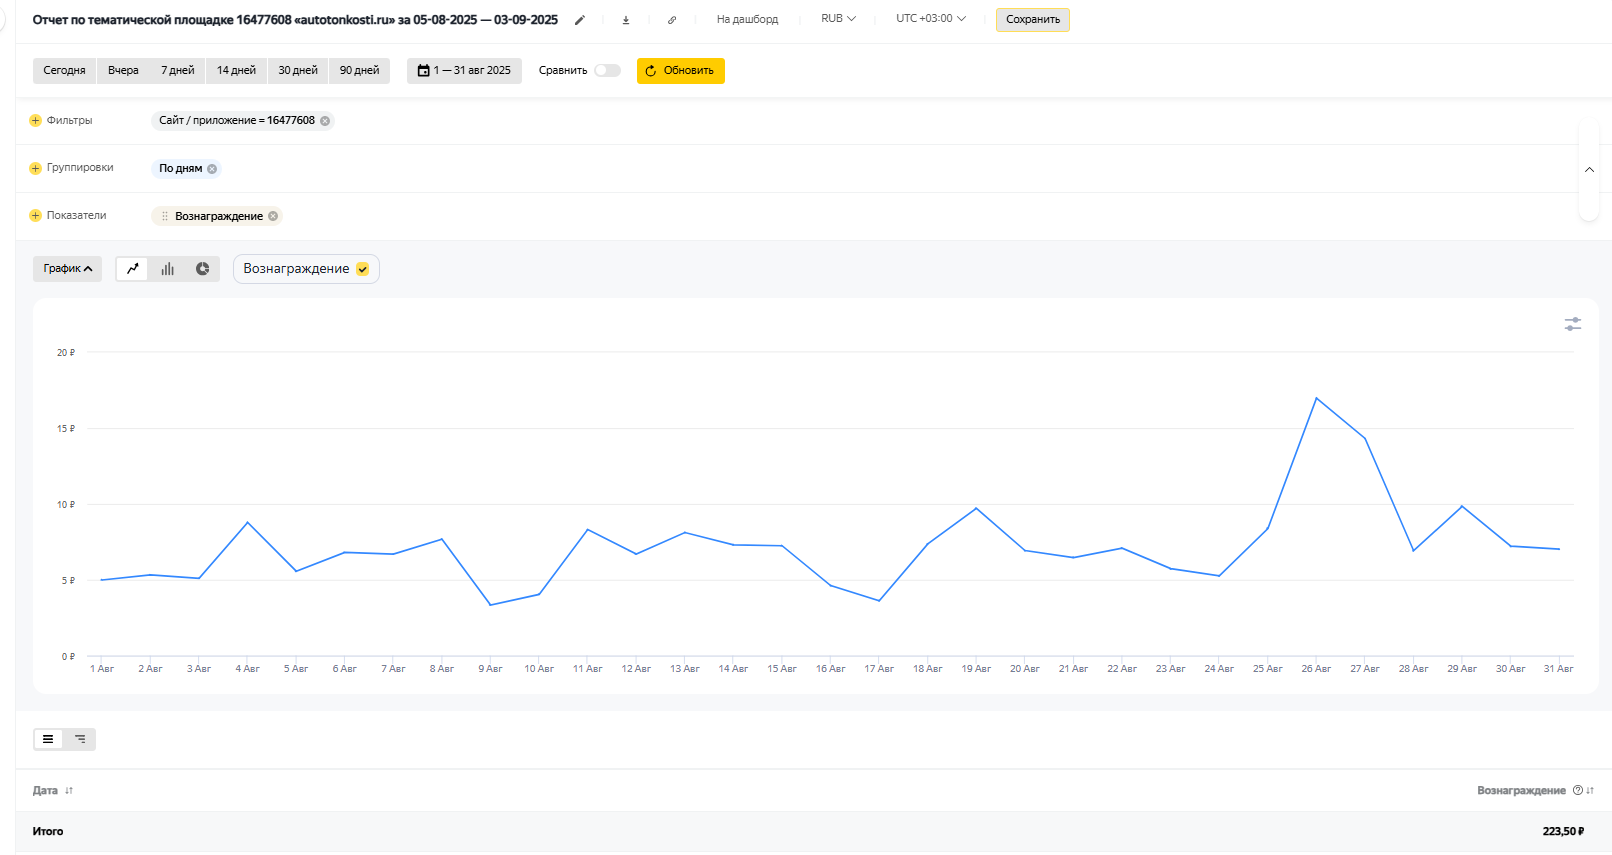Open chart settings sliders icon

pyautogui.click(x=1573, y=324)
